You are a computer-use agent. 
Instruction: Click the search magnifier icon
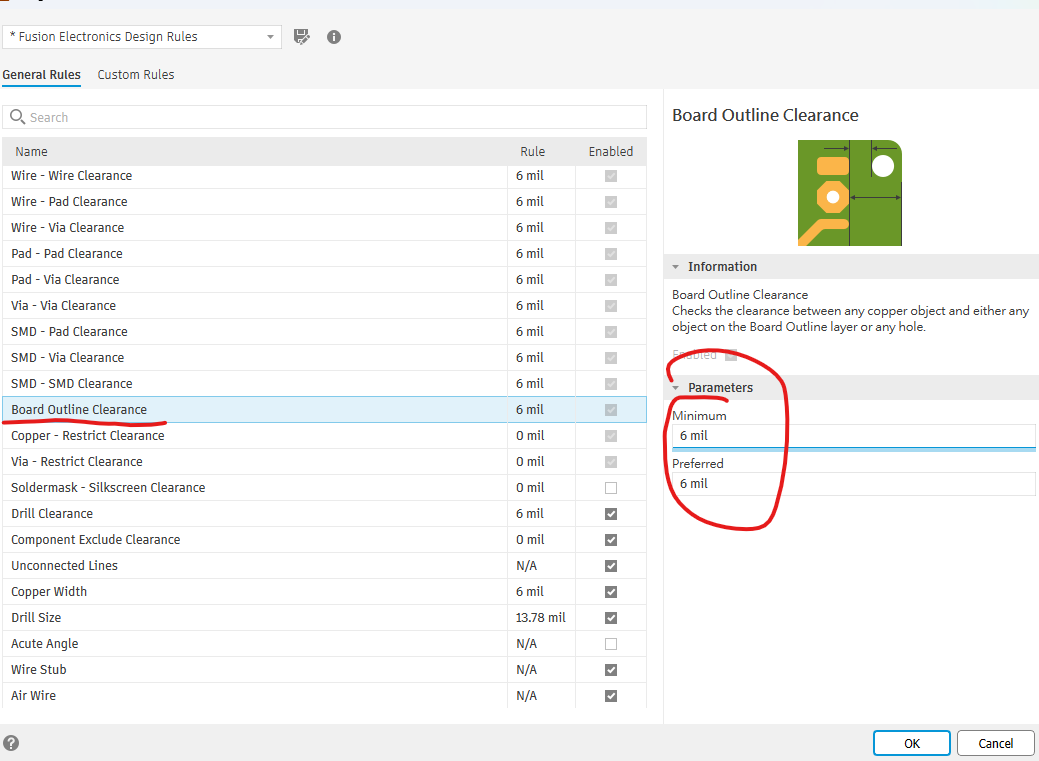(17, 118)
